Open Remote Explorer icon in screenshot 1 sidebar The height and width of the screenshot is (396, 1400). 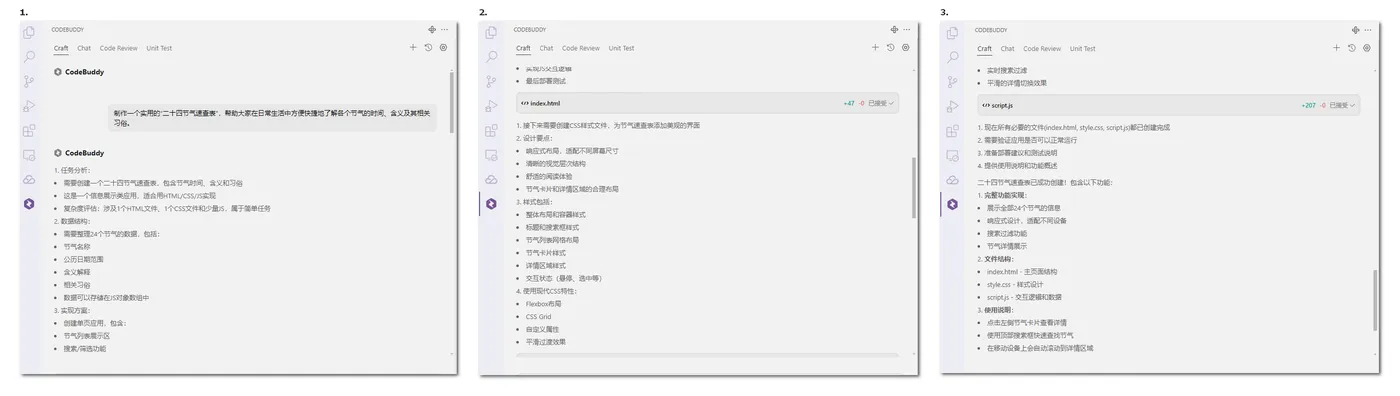(29, 155)
